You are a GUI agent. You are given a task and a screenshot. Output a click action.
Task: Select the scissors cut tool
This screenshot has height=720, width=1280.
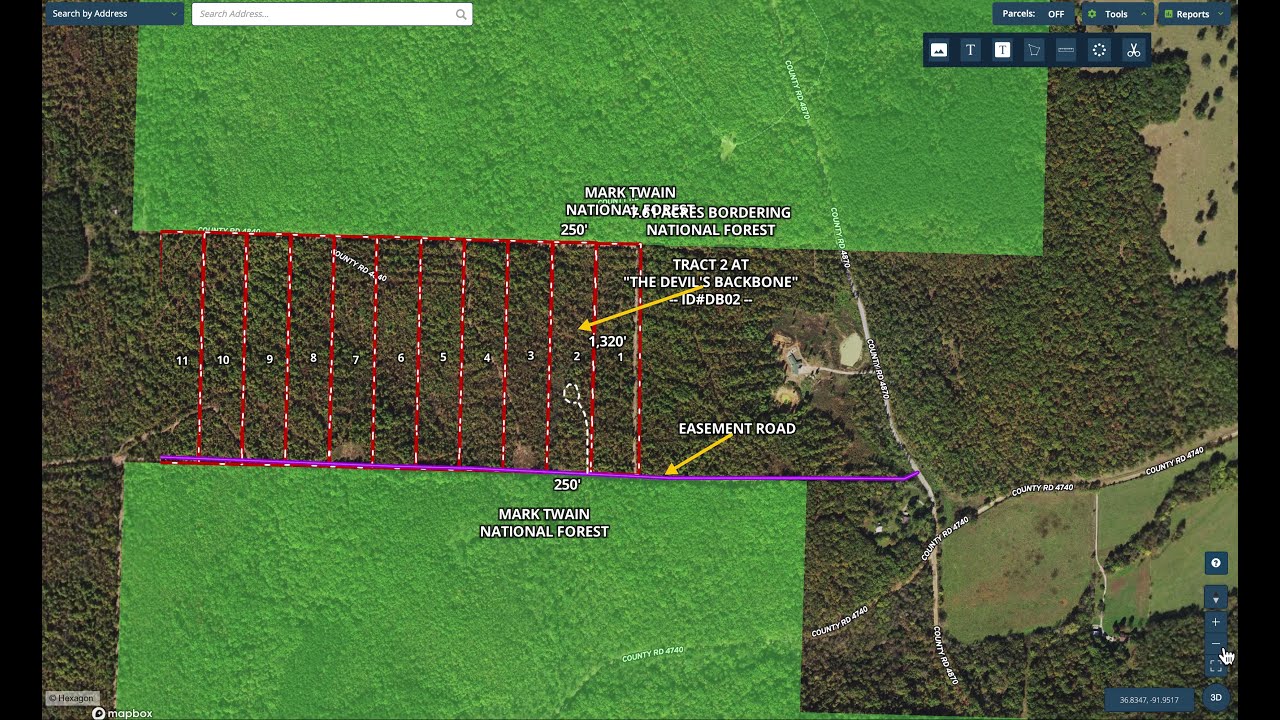pos(1133,50)
